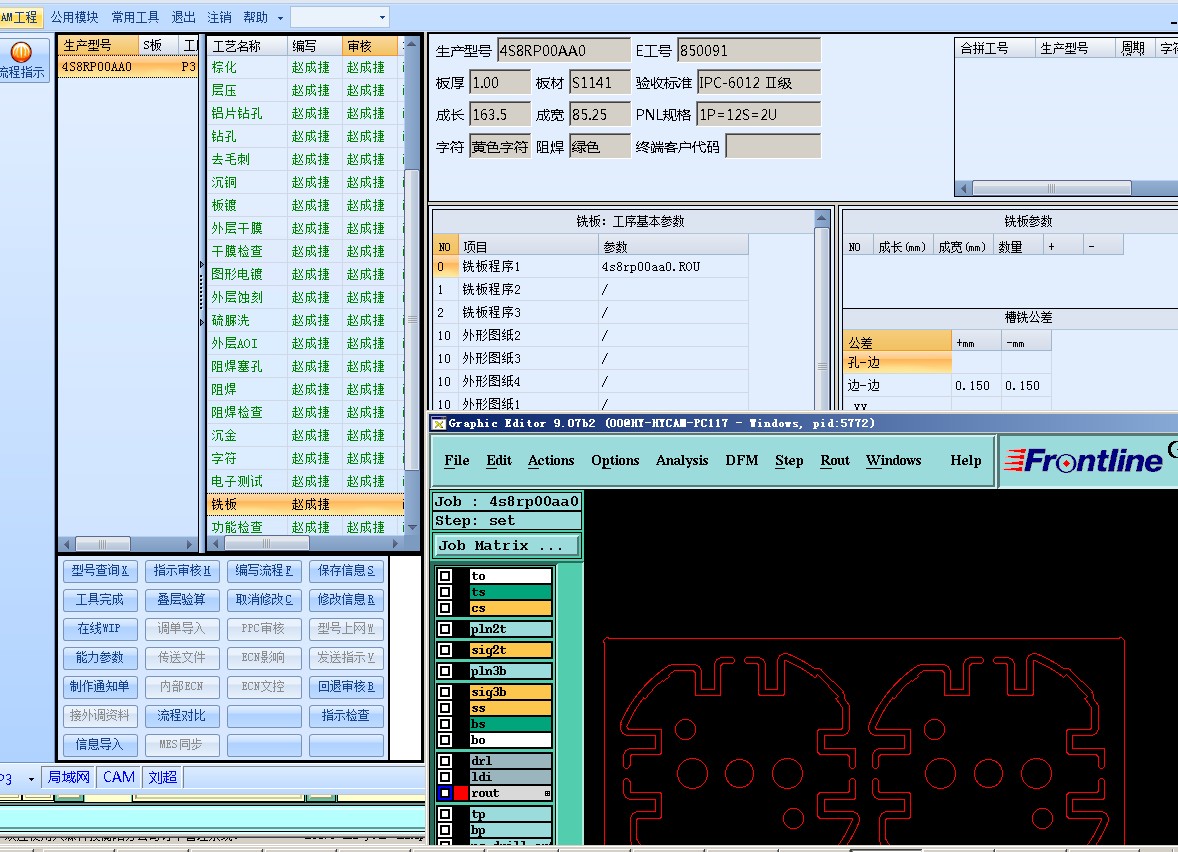
Task: Click the 生产型号 input field 4S8RP00AA0
Action: pyautogui.click(x=564, y=50)
